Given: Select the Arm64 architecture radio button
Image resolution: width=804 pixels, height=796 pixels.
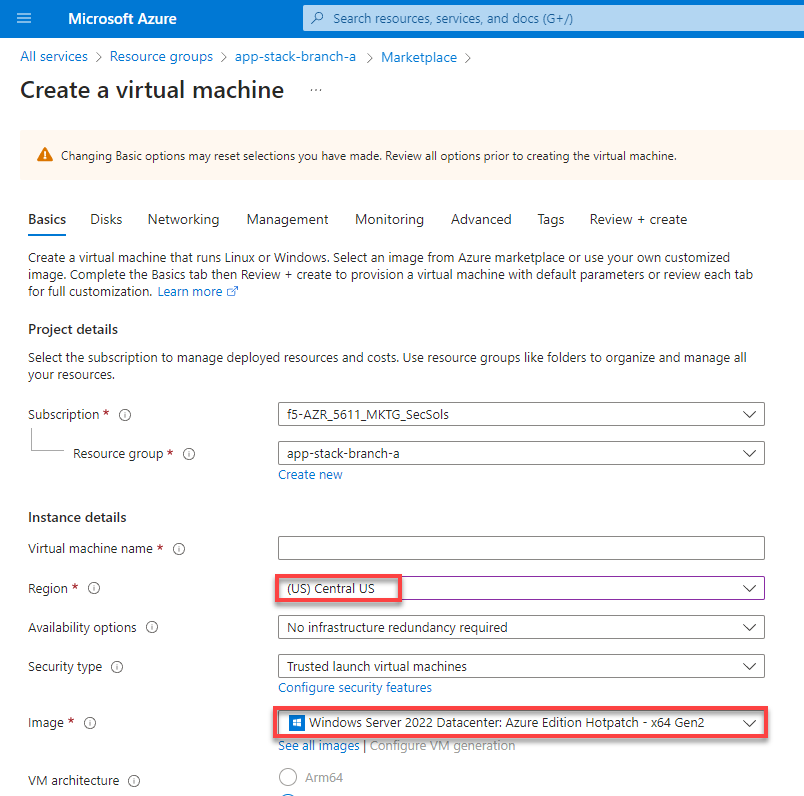Looking at the screenshot, I should pyautogui.click(x=288, y=777).
